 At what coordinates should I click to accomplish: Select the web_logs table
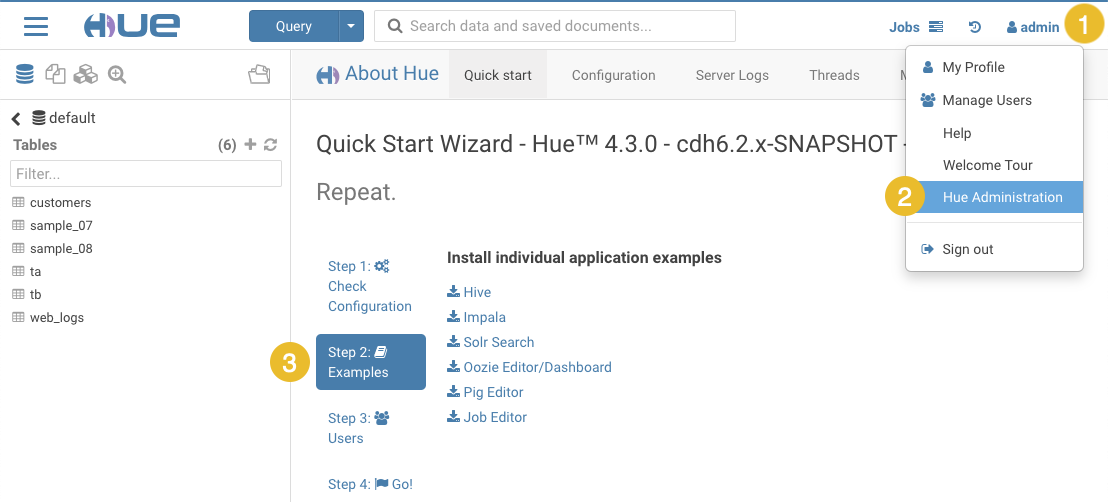pos(56,317)
